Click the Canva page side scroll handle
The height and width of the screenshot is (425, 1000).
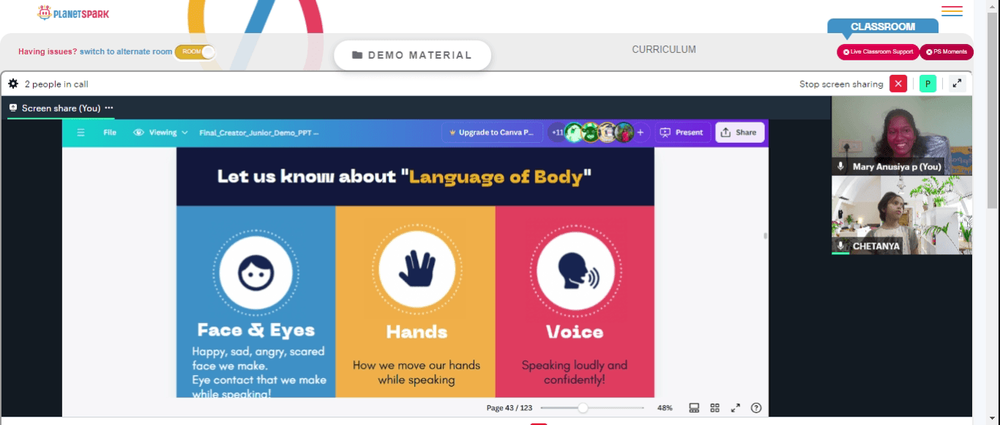point(765,236)
